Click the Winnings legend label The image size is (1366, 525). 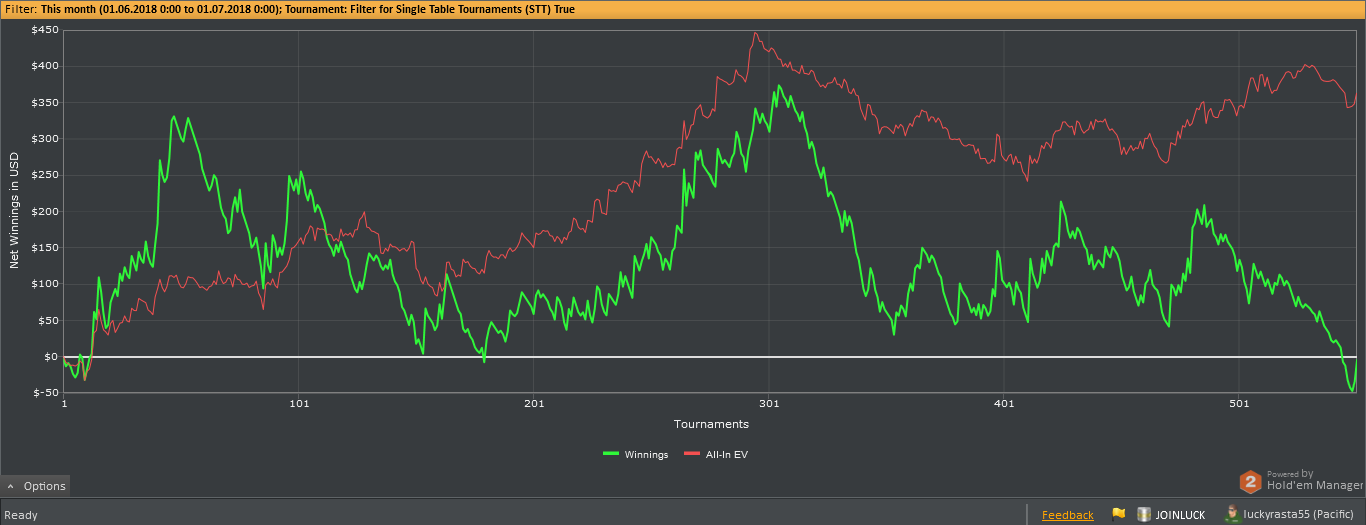(x=646, y=454)
